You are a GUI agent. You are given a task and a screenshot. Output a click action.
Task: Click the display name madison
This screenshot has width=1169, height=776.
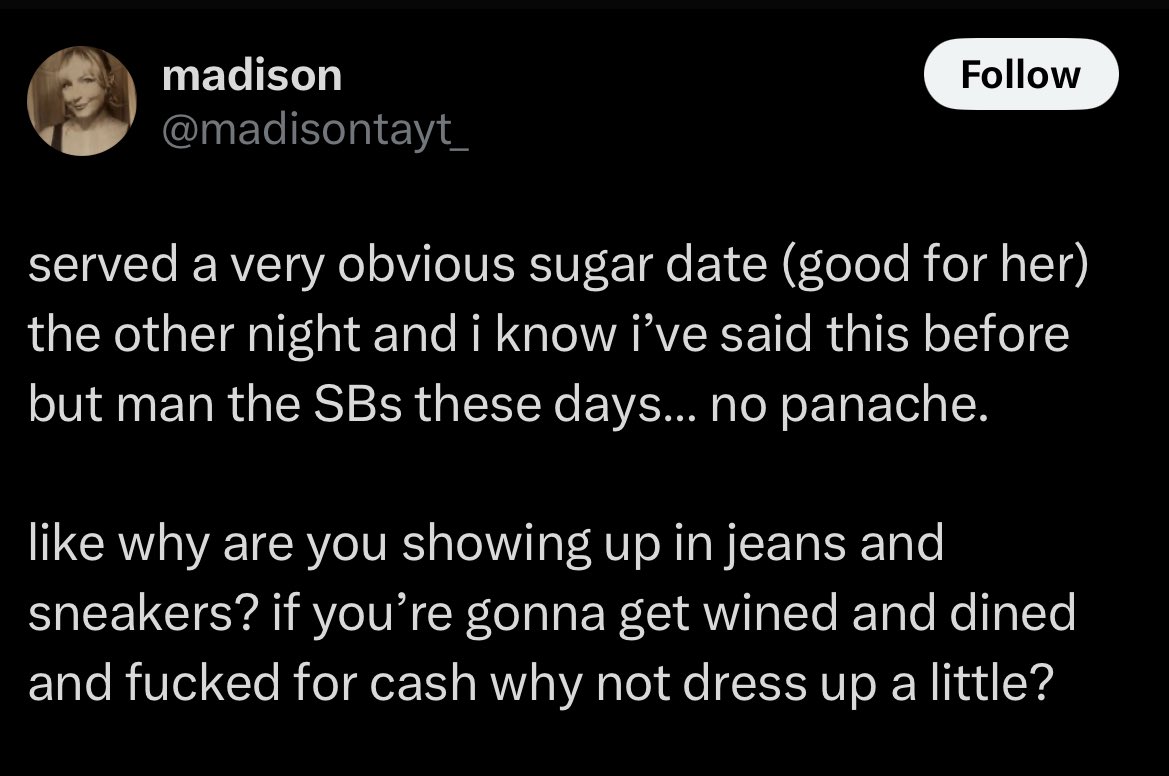coord(252,75)
